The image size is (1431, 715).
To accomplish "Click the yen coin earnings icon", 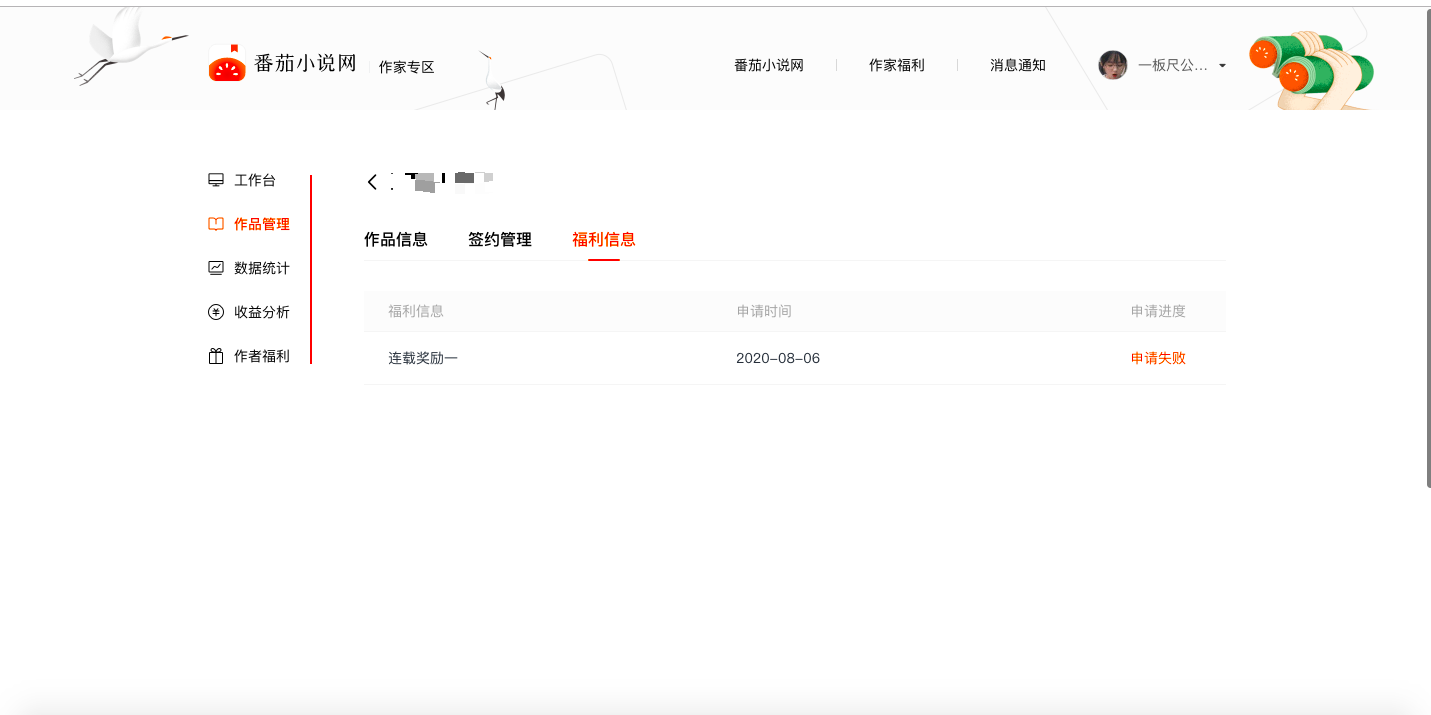I will 215,312.
